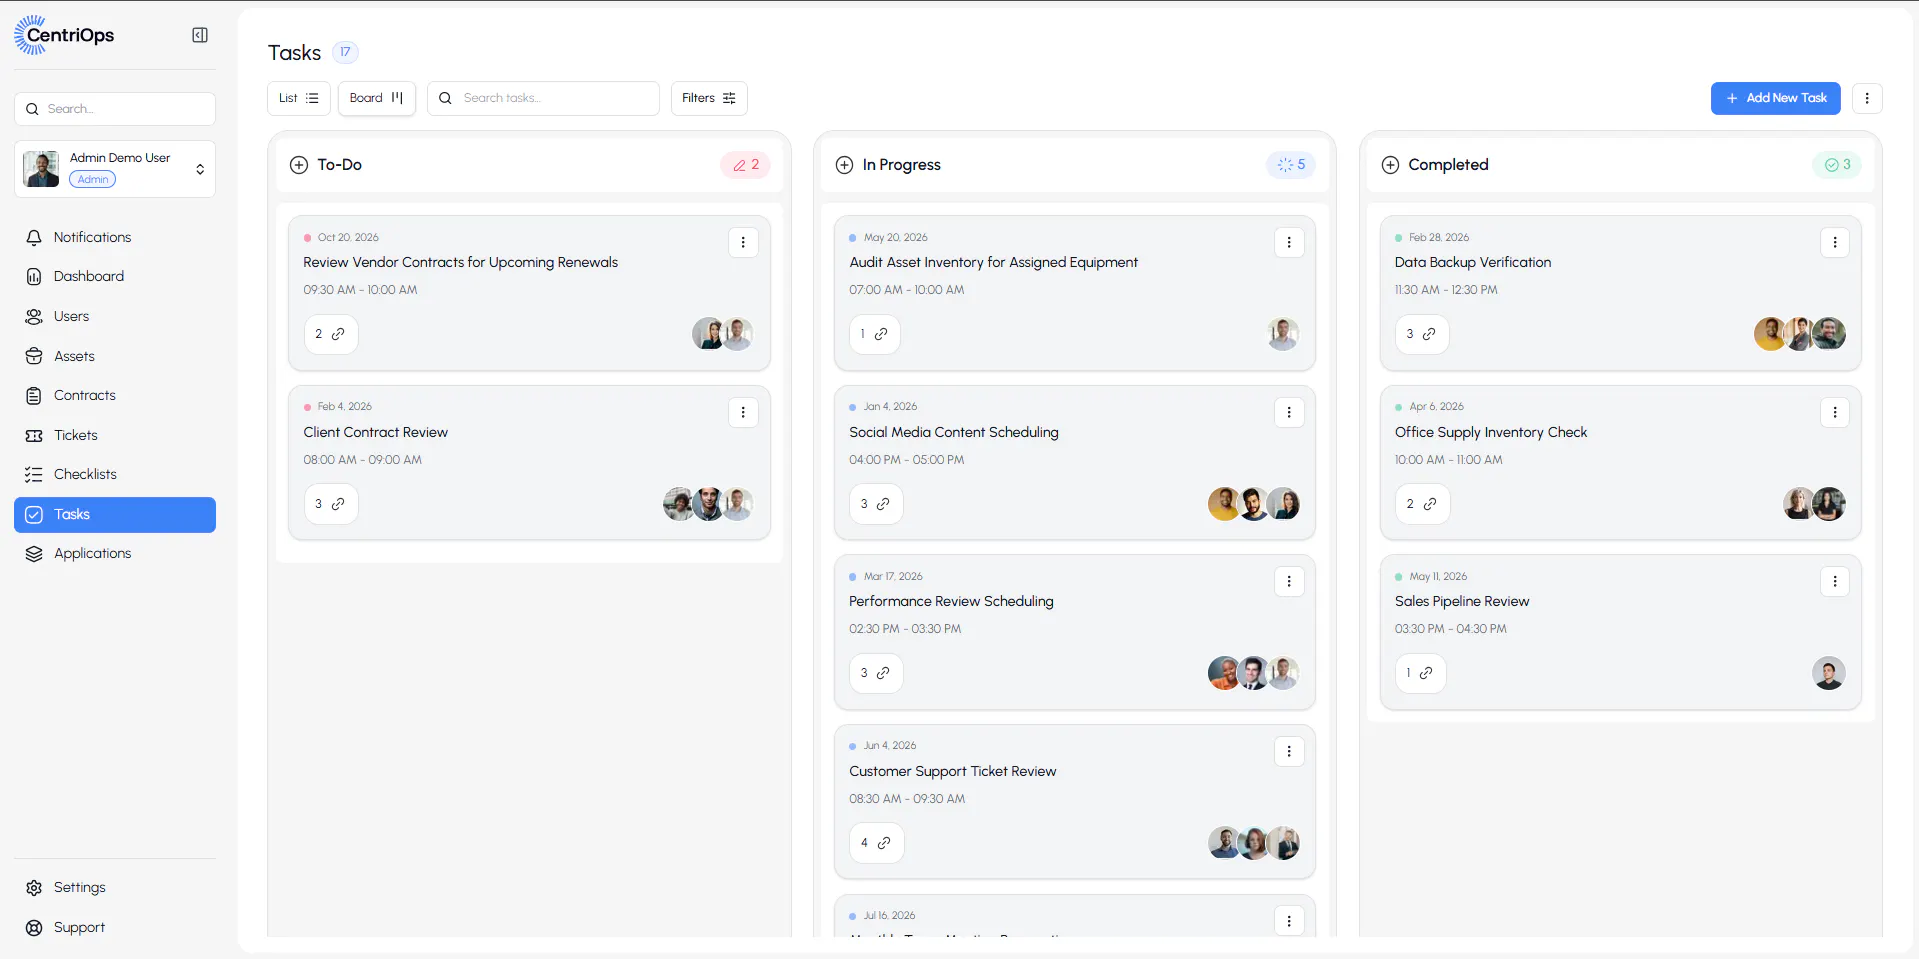Open Audit Asset Inventory for Assigned Equipment task
This screenshot has height=959, width=1919.
[994, 263]
